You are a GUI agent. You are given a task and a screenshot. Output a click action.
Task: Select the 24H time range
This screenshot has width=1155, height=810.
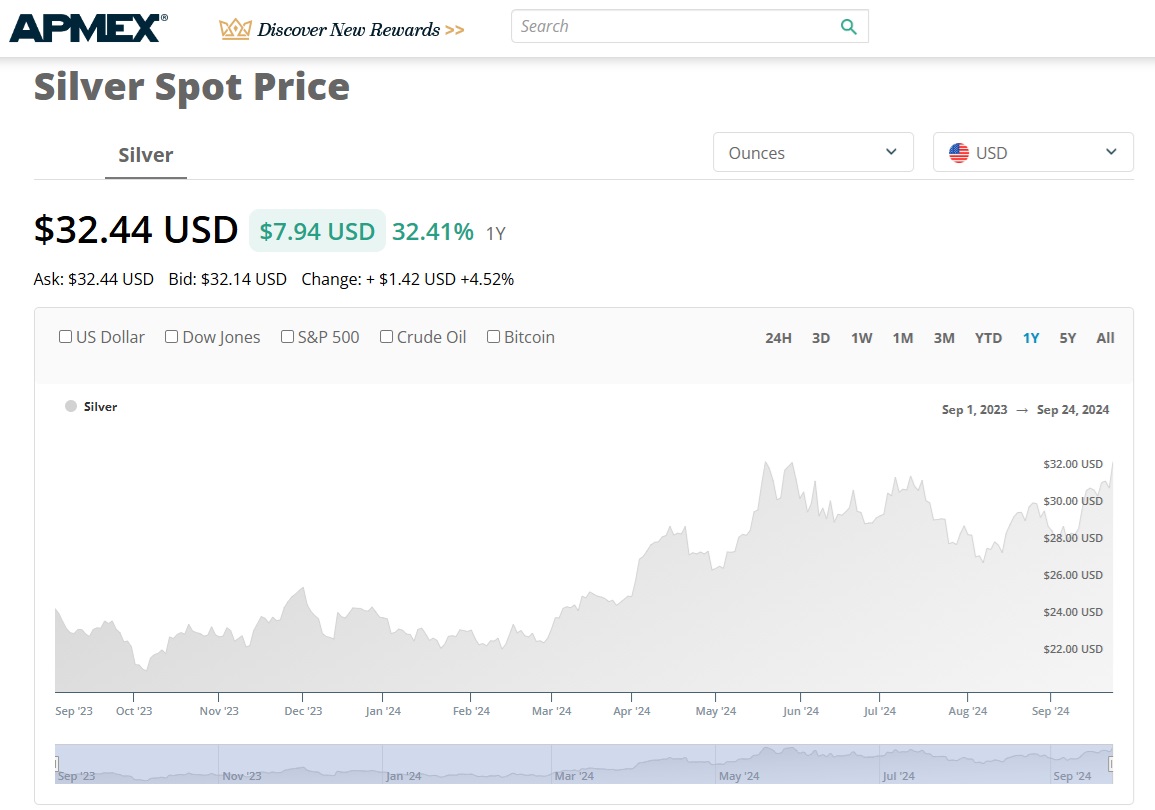coord(778,338)
